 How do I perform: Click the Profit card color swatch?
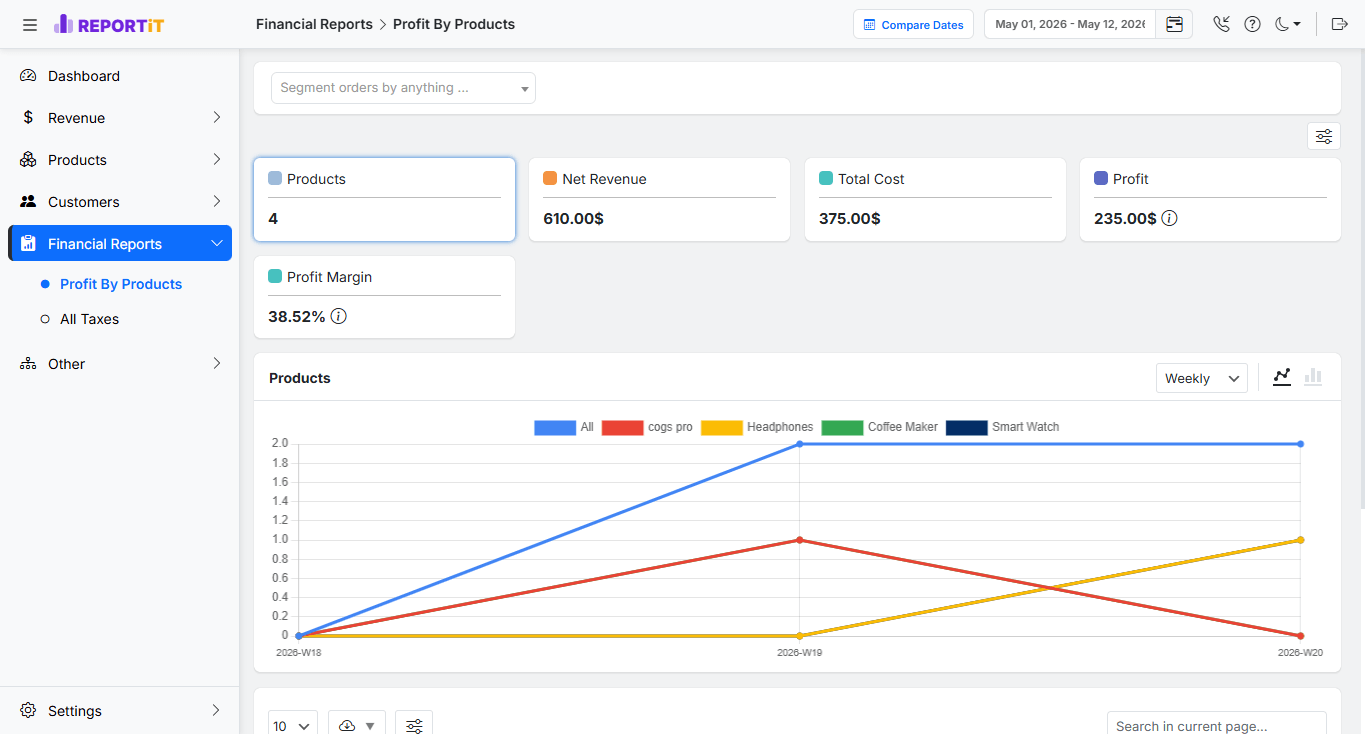click(x=1101, y=178)
